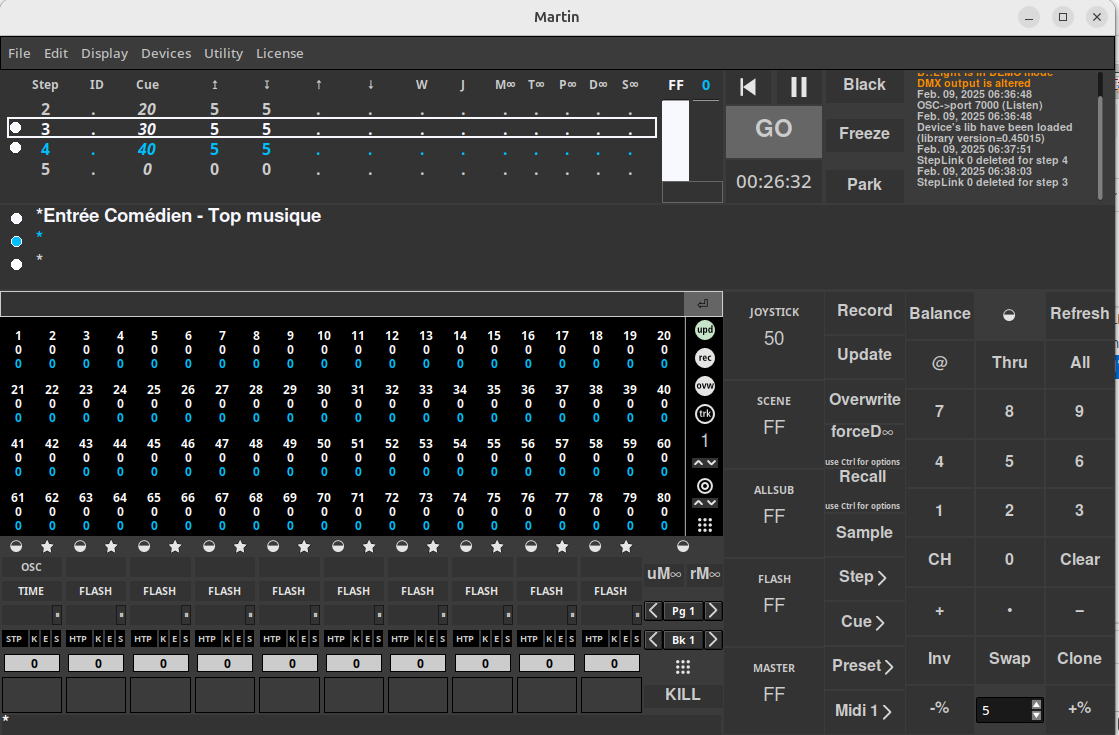Click the enter arrow icon on command line
Screen dimensions: 1119x735
703,304
